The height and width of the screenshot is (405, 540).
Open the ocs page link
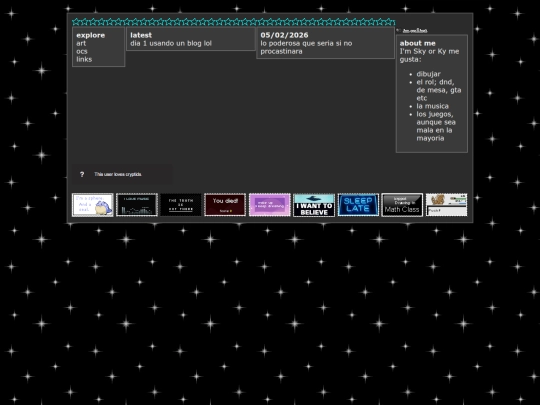tap(82, 51)
